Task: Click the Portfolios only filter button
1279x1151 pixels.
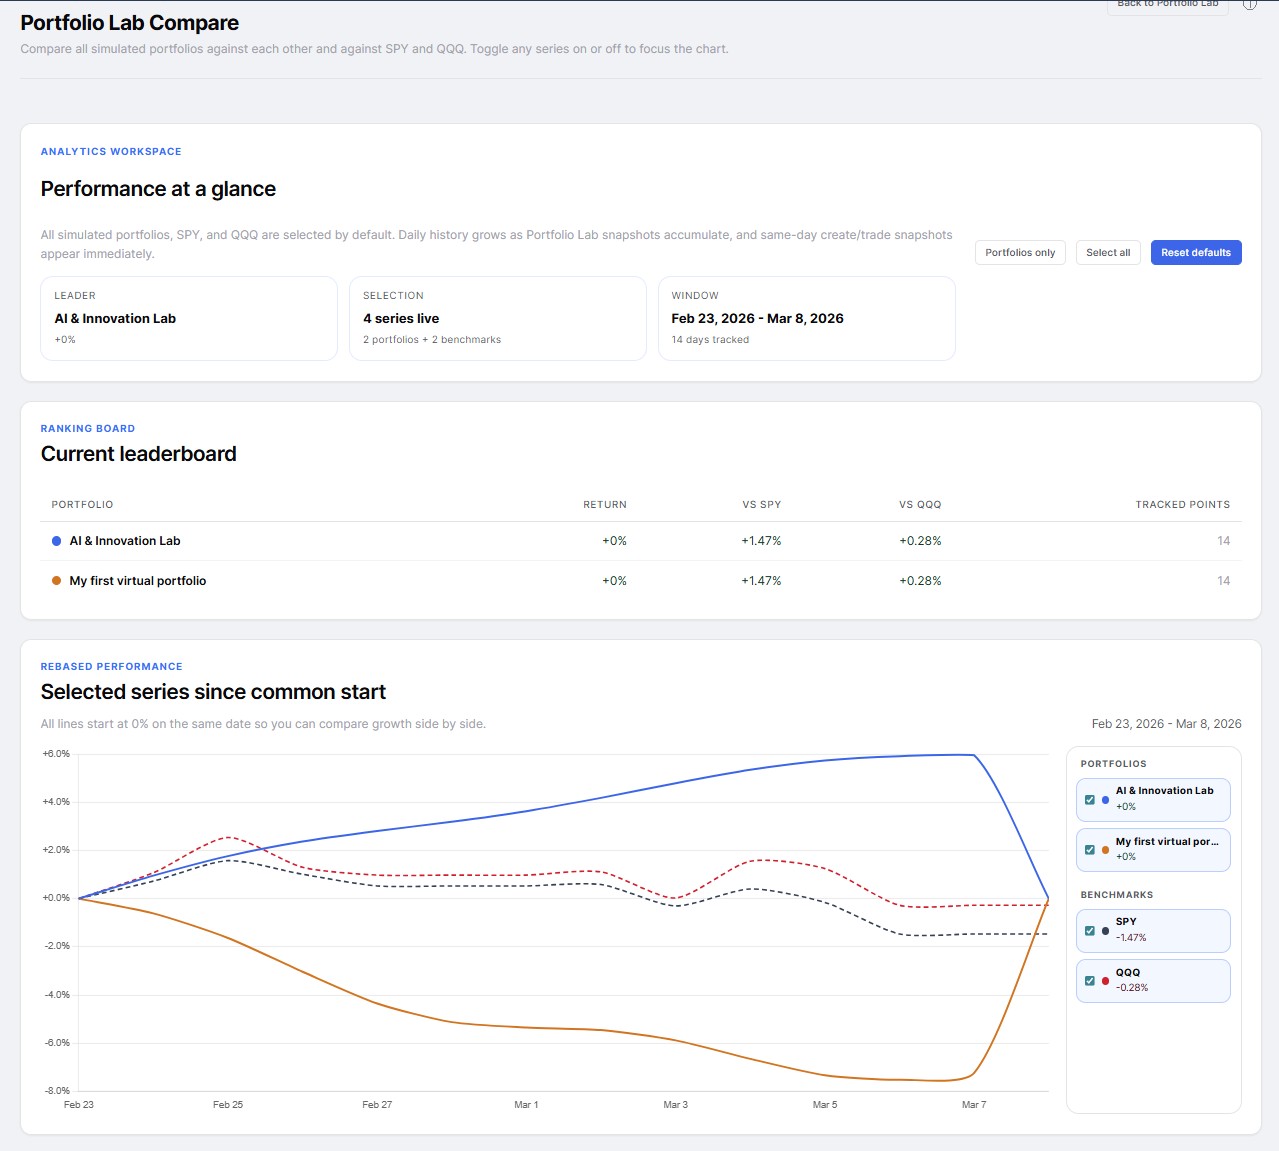Action: 1019,252
